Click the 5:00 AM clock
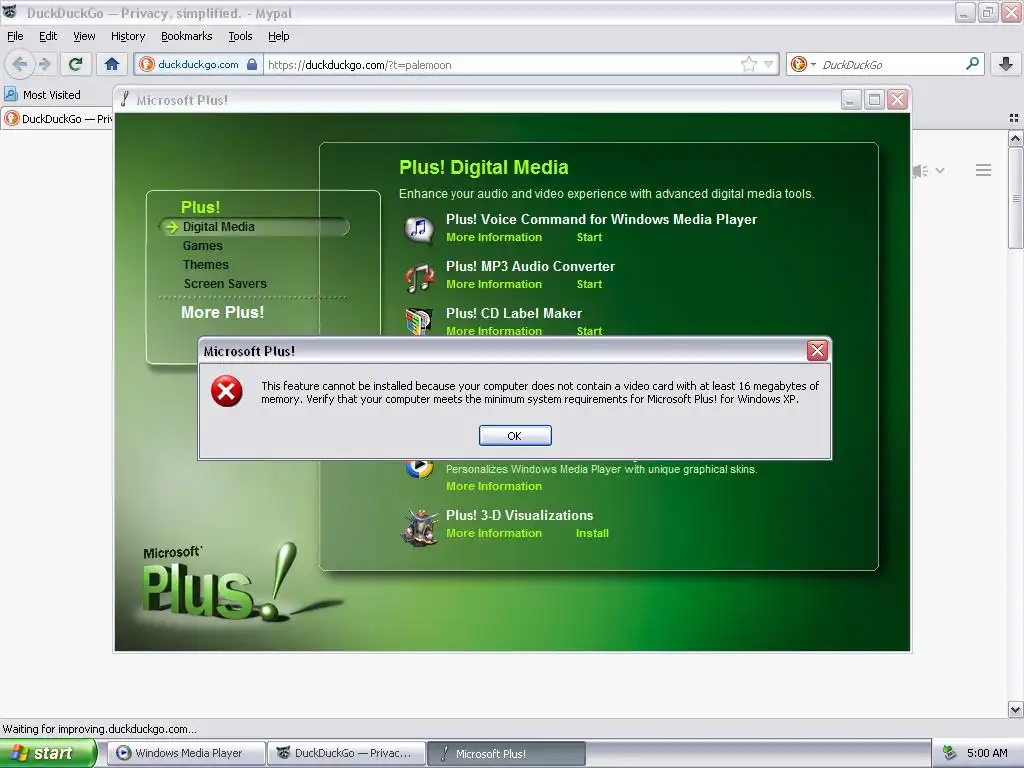The height and width of the screenshot is (768, 1024). pos(987,753)
